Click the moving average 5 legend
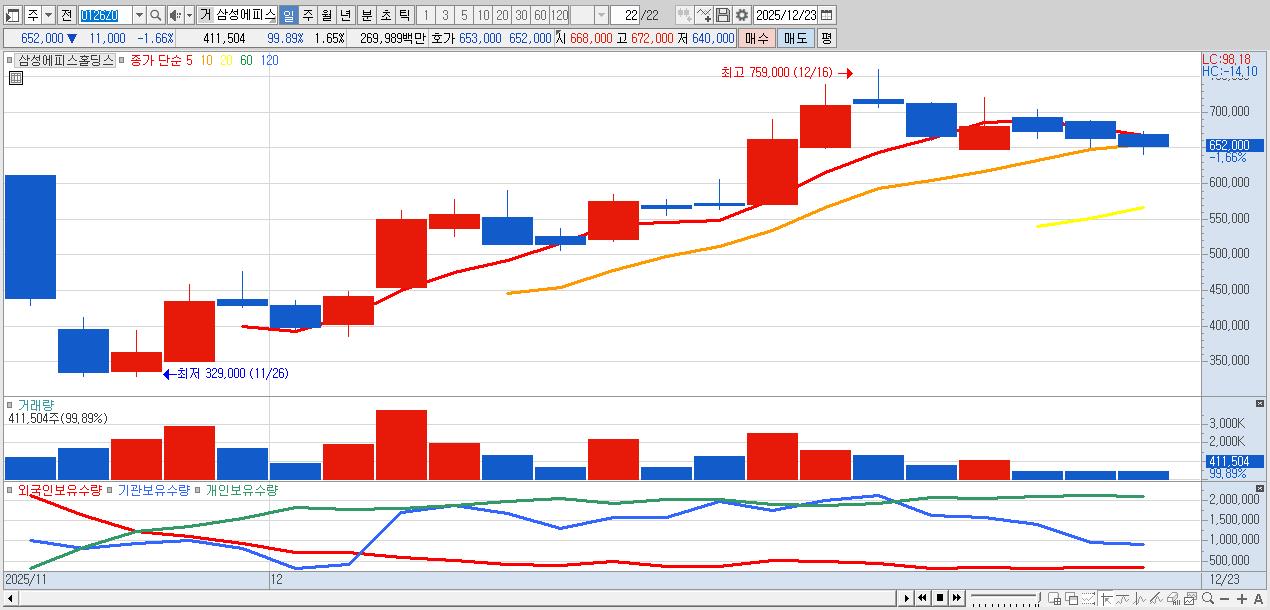1270x610 pixels. pyautogui.click(x=189, y=60)
